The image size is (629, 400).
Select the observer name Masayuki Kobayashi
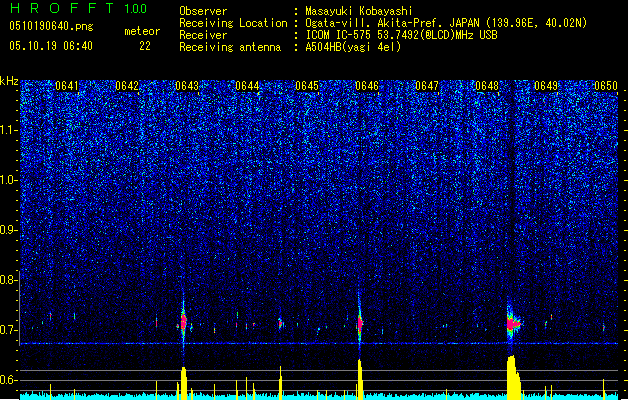pyautogui.click(x=359, y=11)
